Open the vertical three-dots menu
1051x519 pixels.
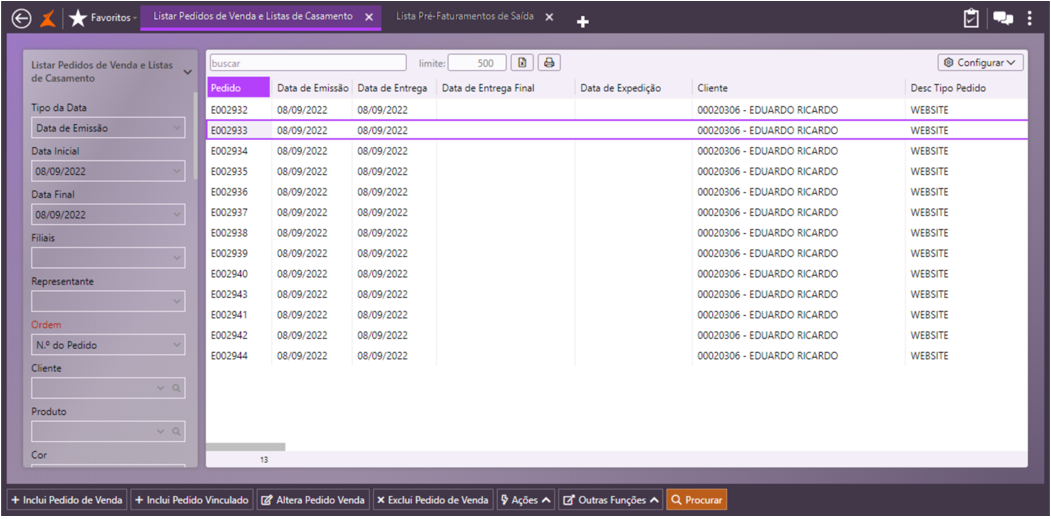pyautogui.click(x=1030, y=19)
